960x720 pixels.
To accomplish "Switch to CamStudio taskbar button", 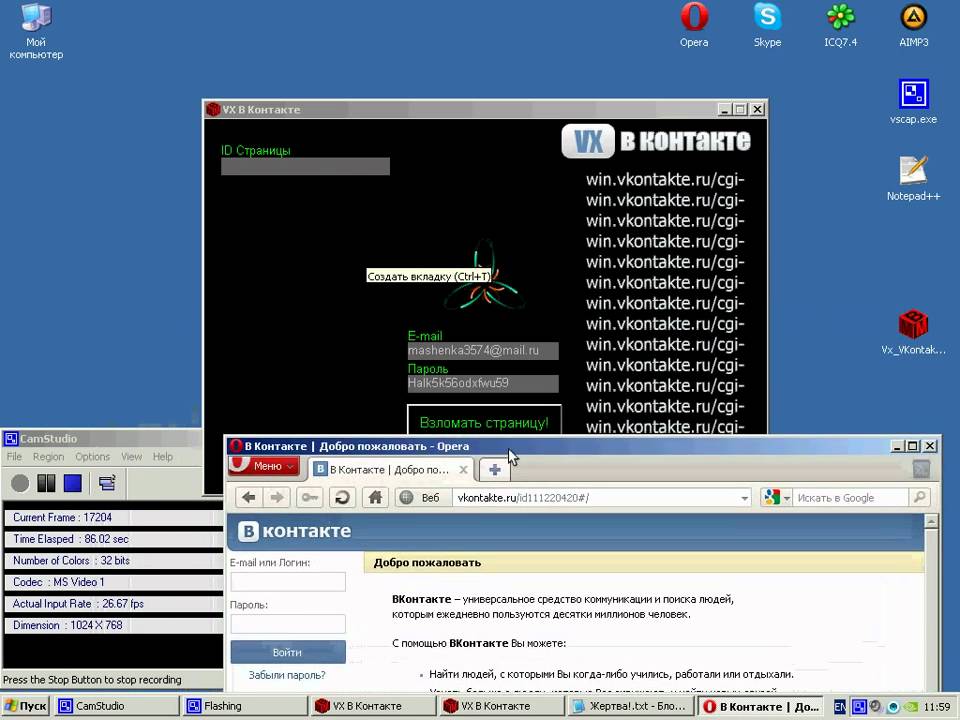I will click(x=116, y=706).
